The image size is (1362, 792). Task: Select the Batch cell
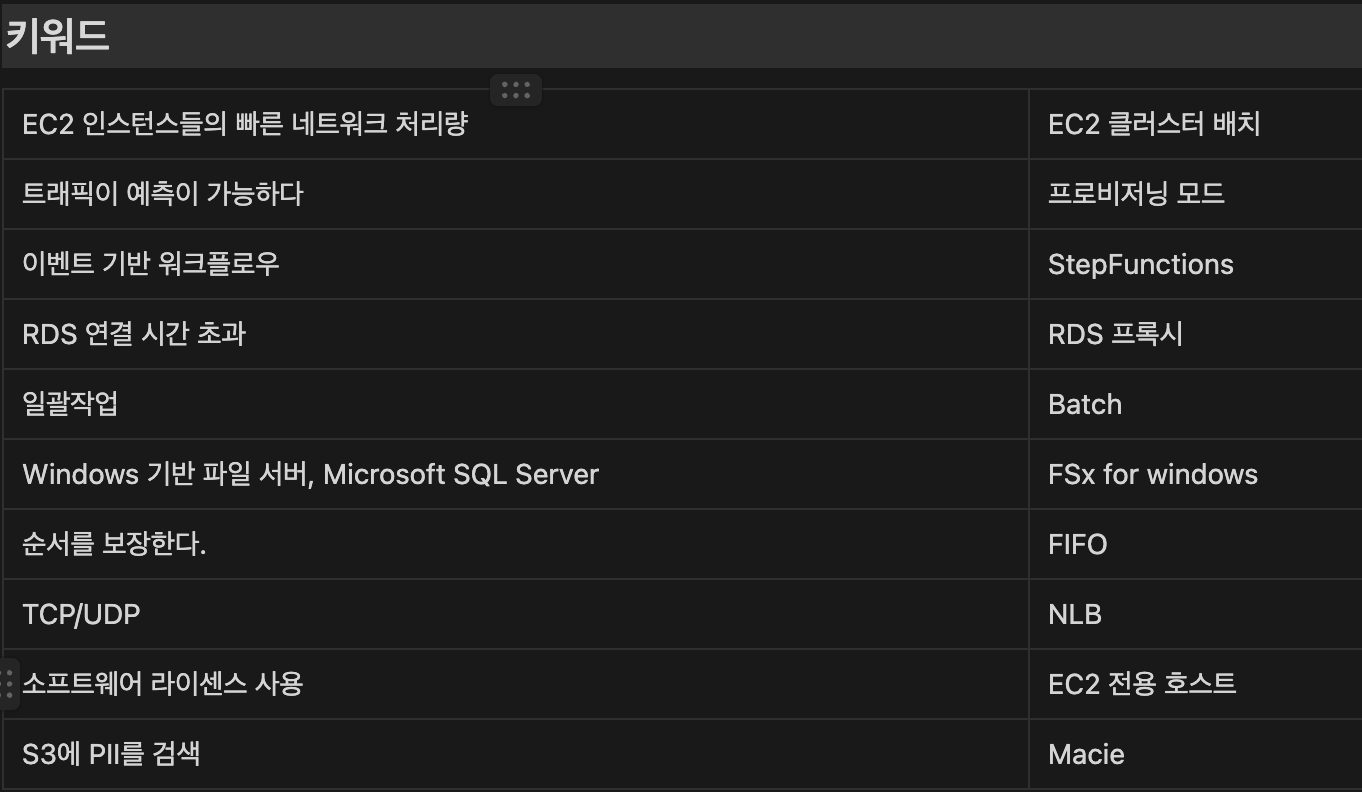(1196, 404)
